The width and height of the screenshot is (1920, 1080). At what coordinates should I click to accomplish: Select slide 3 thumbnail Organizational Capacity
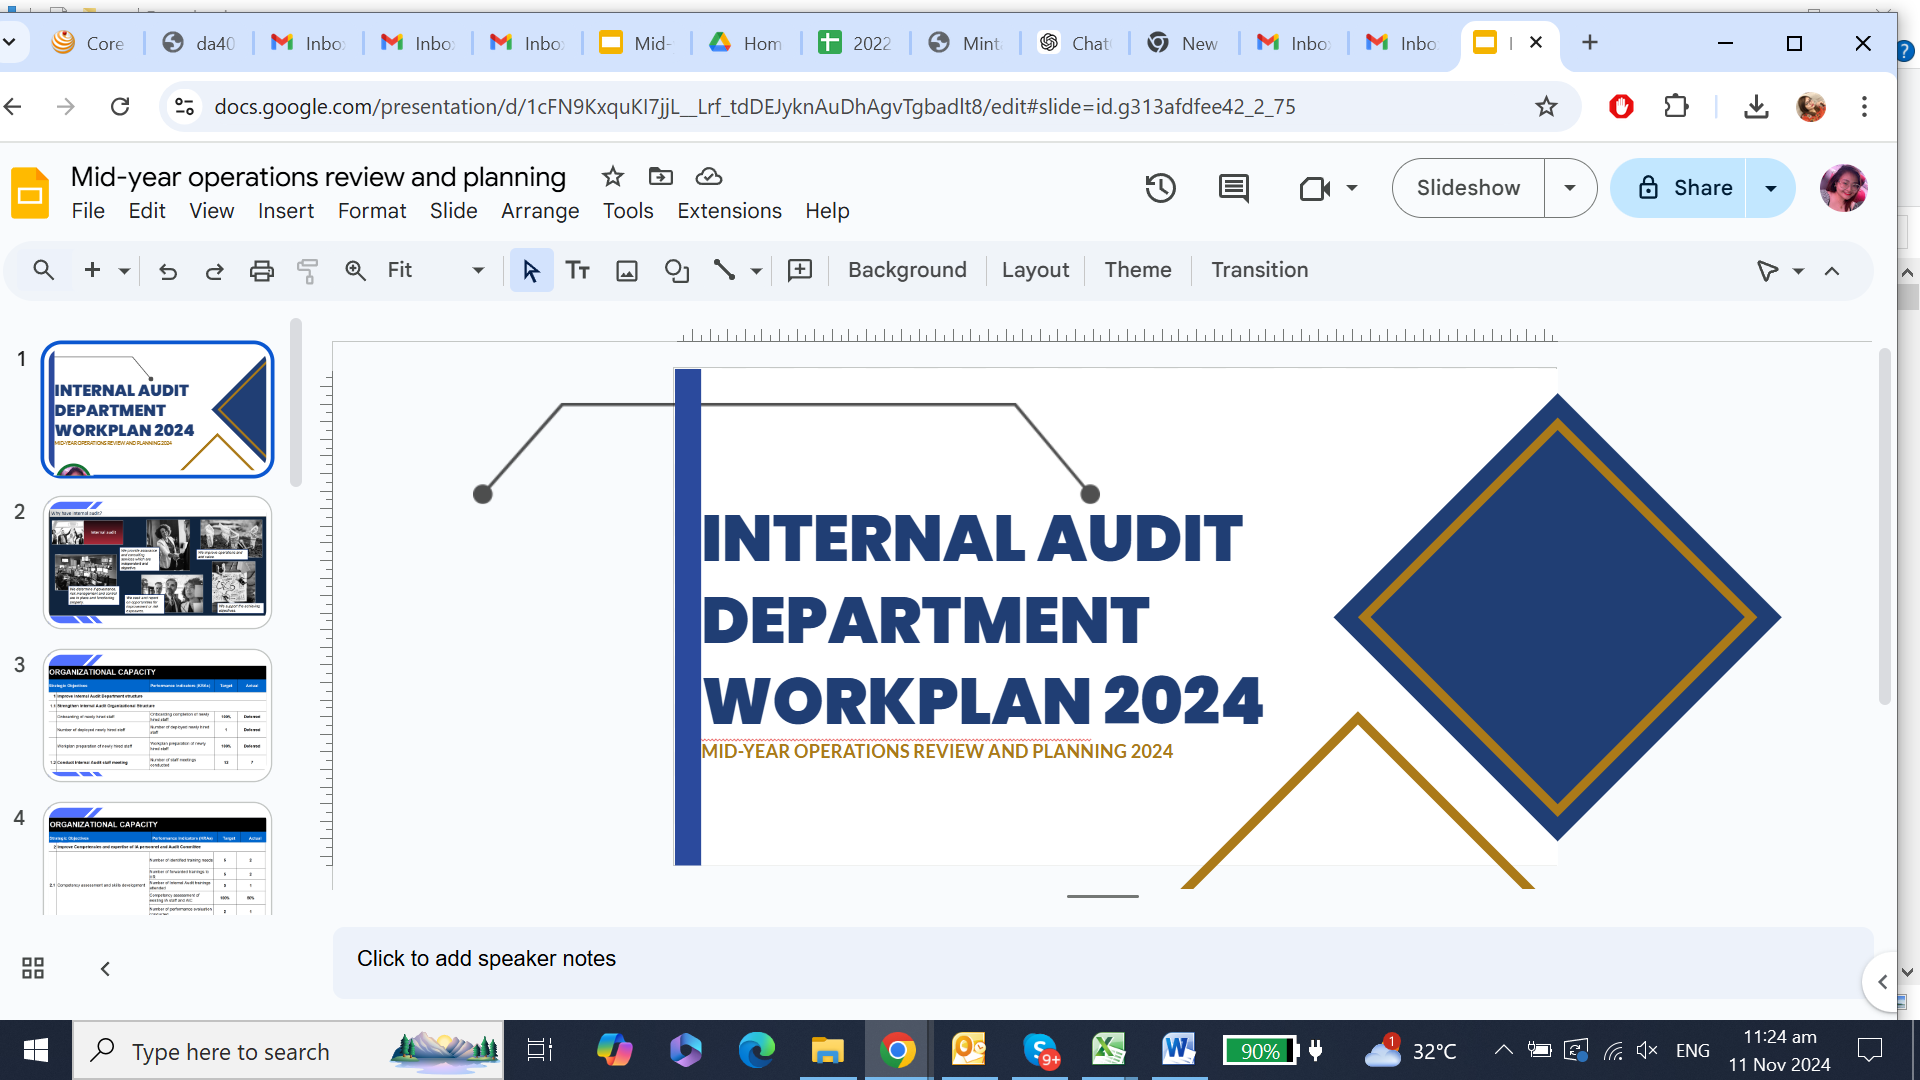157,715
